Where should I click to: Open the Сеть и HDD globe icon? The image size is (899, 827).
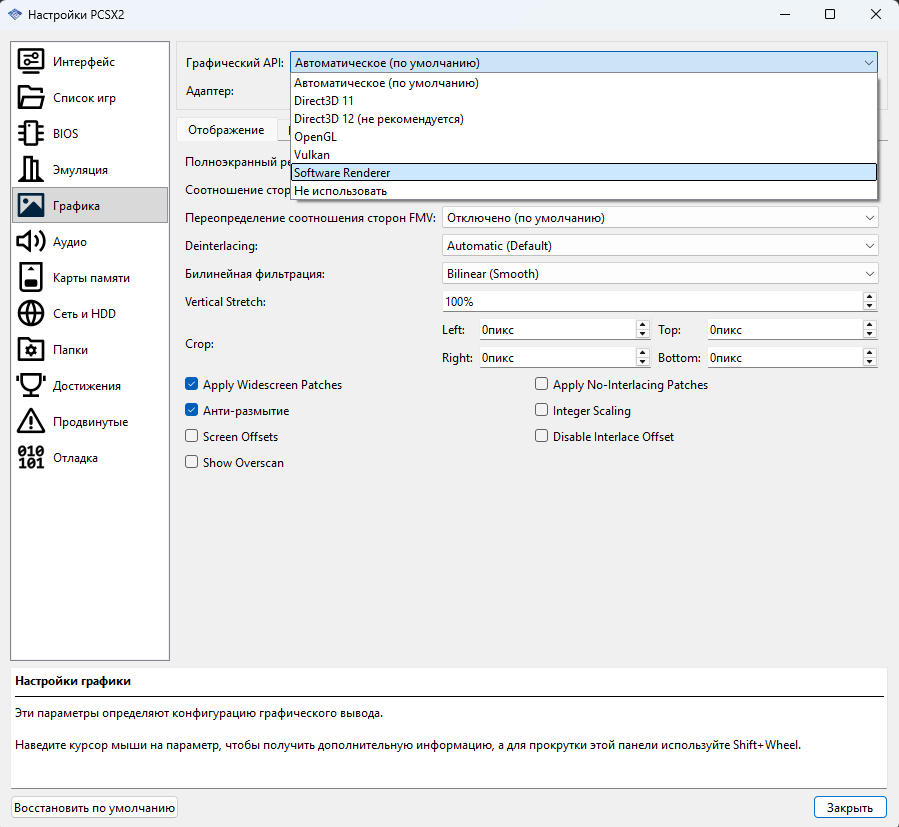click(x=31, y=314)
